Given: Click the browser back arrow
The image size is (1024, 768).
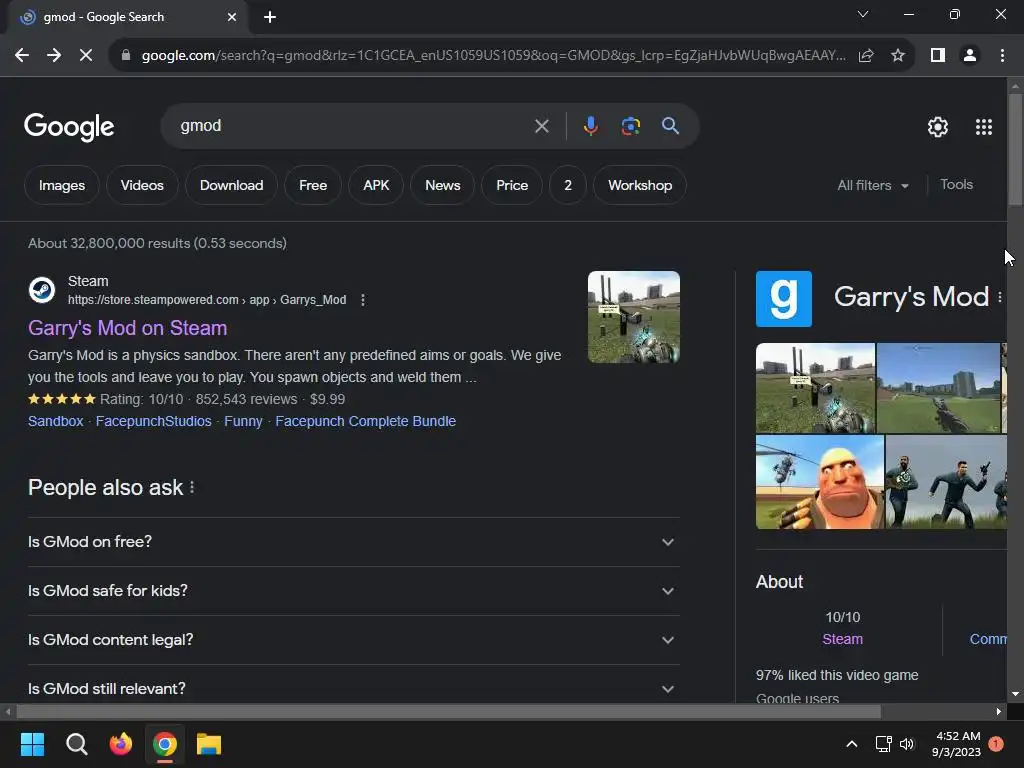Looking at the screenshot, I should pos(22,56).
